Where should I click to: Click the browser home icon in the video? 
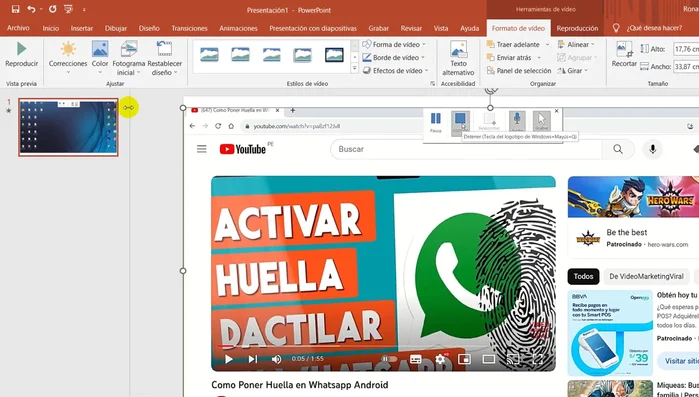pos(231,126)
